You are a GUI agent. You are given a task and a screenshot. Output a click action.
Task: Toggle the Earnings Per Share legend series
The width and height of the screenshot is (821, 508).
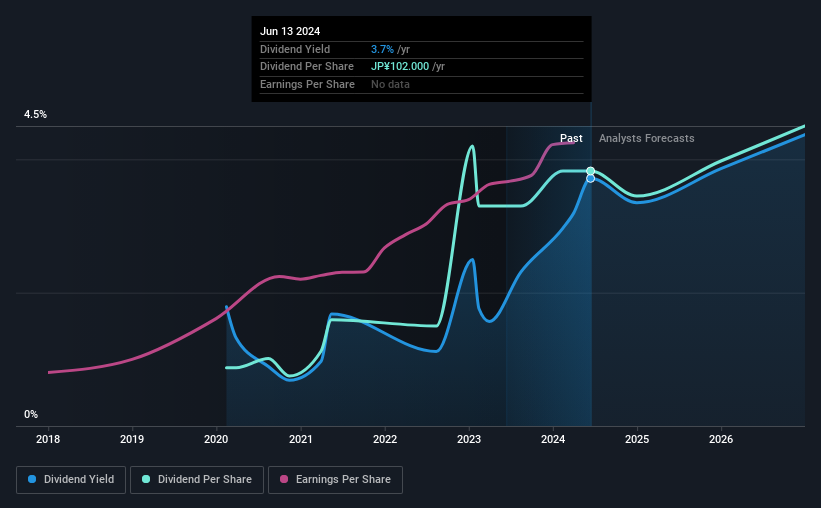[x=335, y=480]
